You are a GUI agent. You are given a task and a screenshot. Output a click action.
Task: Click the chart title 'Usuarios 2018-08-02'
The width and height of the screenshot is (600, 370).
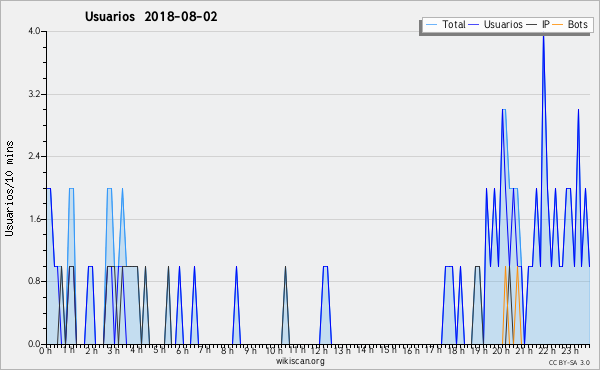(151, 17)
